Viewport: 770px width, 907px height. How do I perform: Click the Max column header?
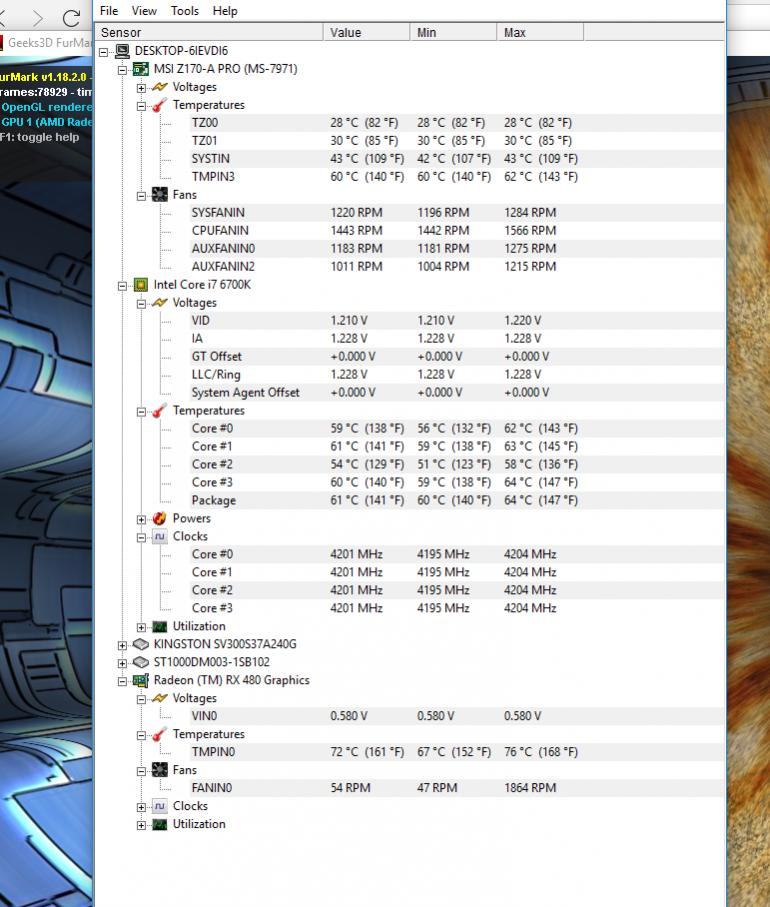(x=540, y=32)
